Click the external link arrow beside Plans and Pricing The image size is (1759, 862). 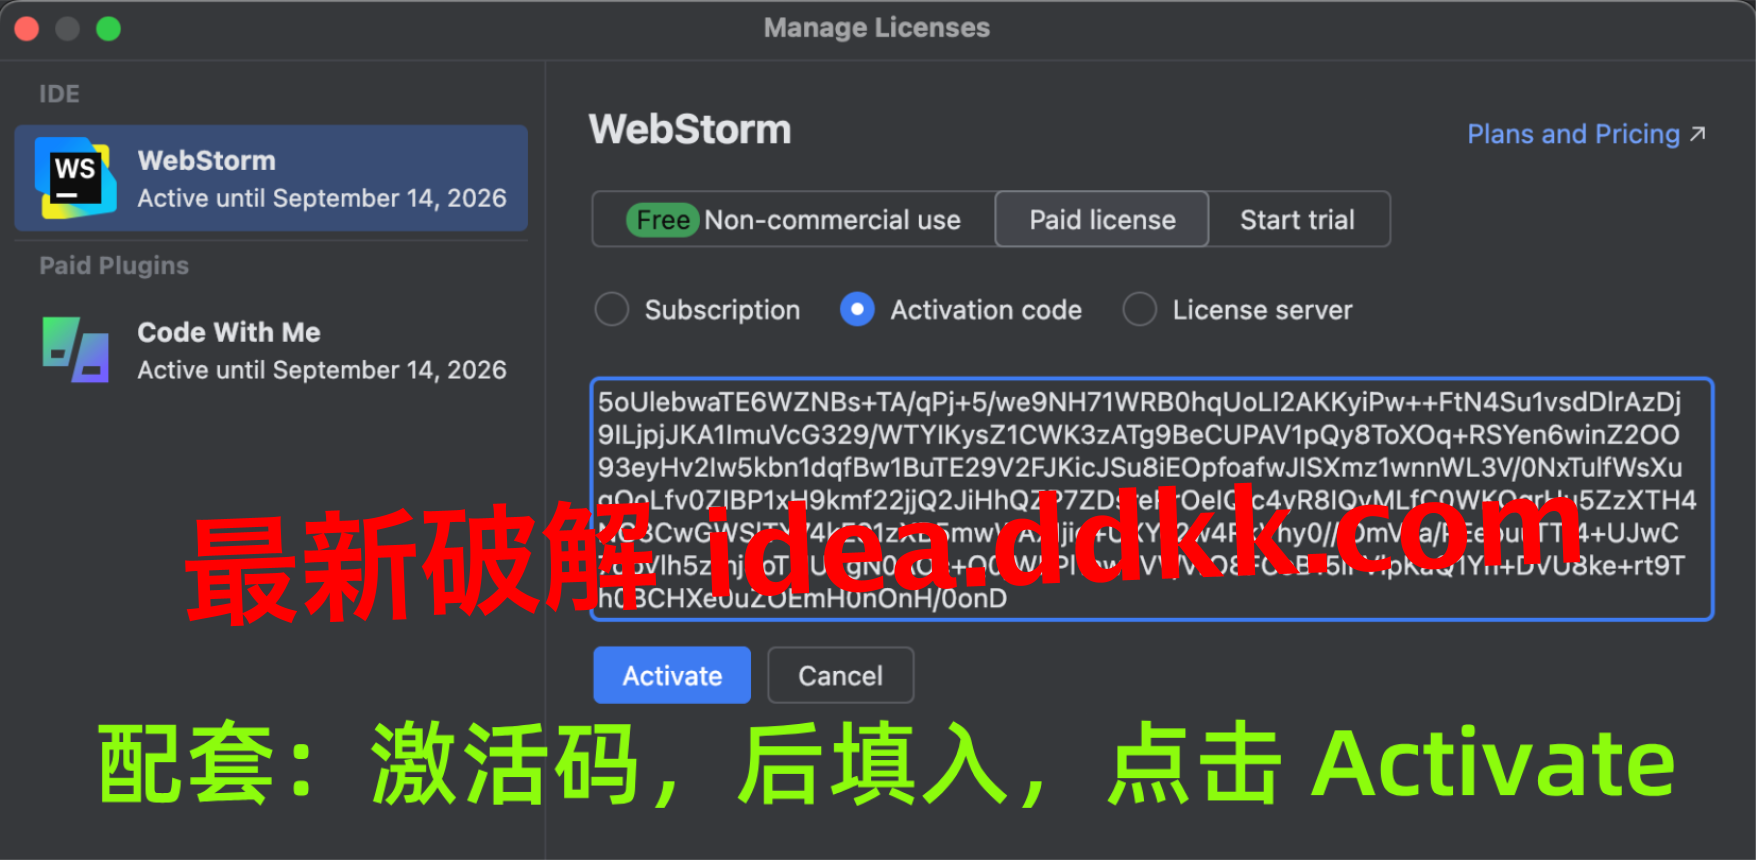tap(1698, 134)
